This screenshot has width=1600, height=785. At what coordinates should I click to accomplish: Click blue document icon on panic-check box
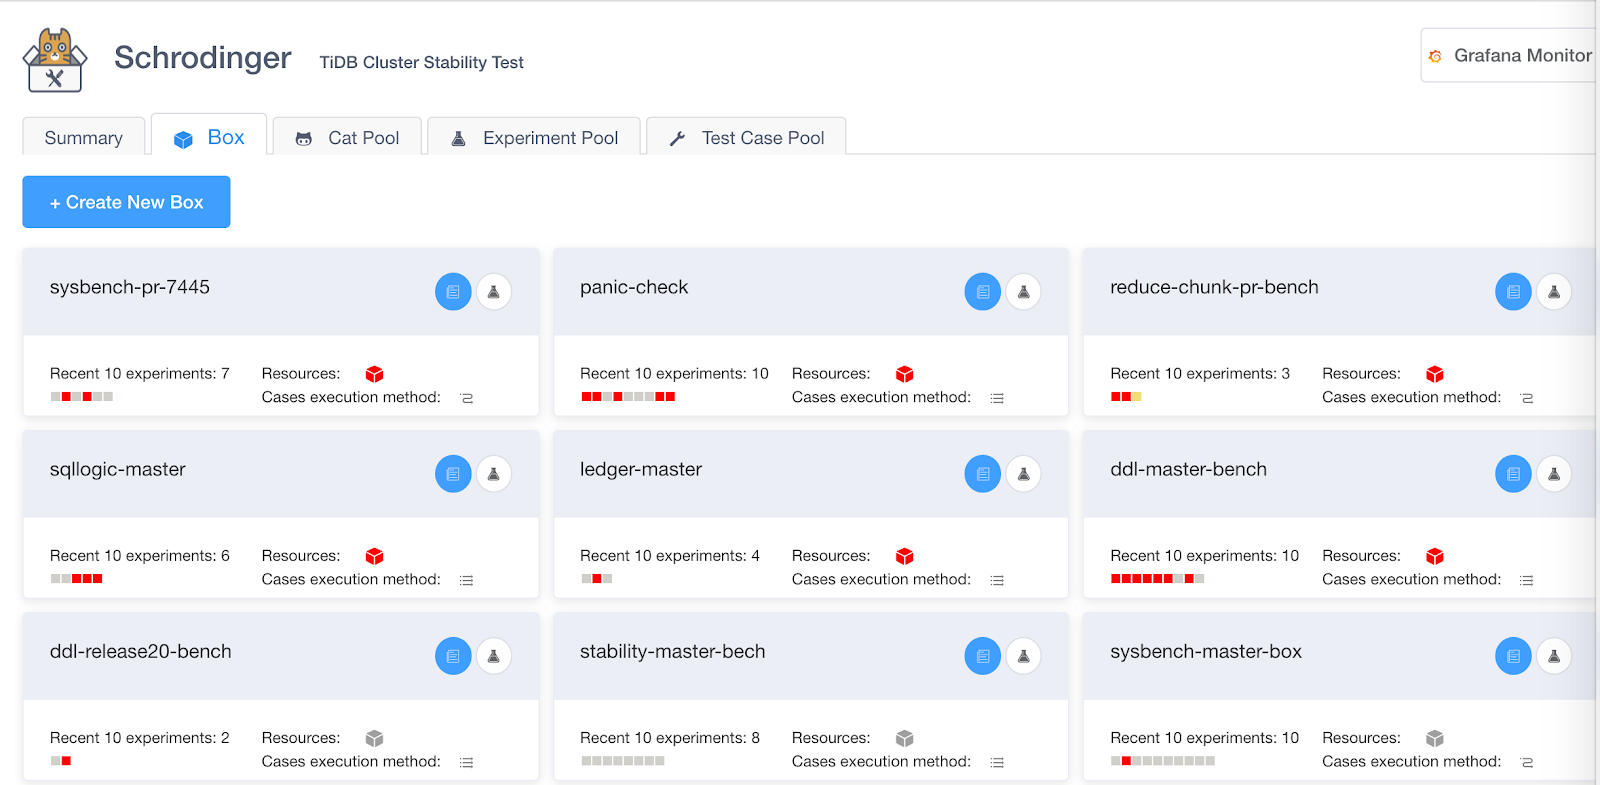983,292
